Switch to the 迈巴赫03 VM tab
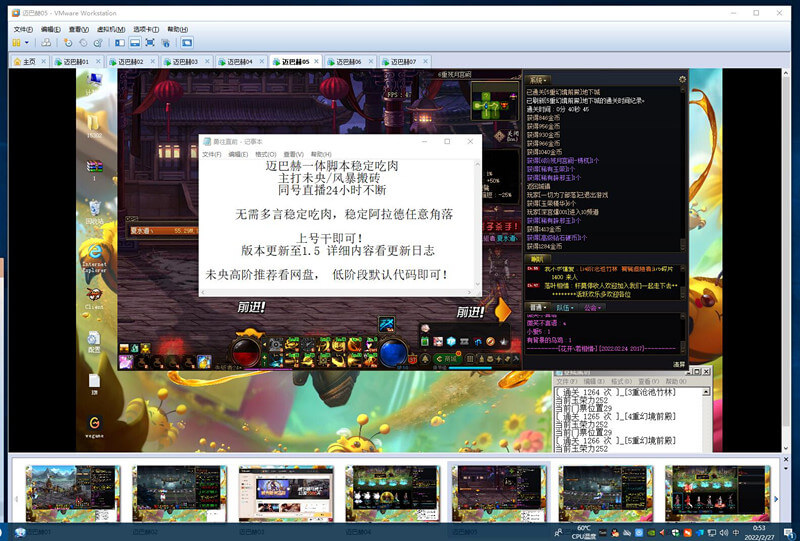800x541 pixels. pyautogui.click(x=185, y=62)
